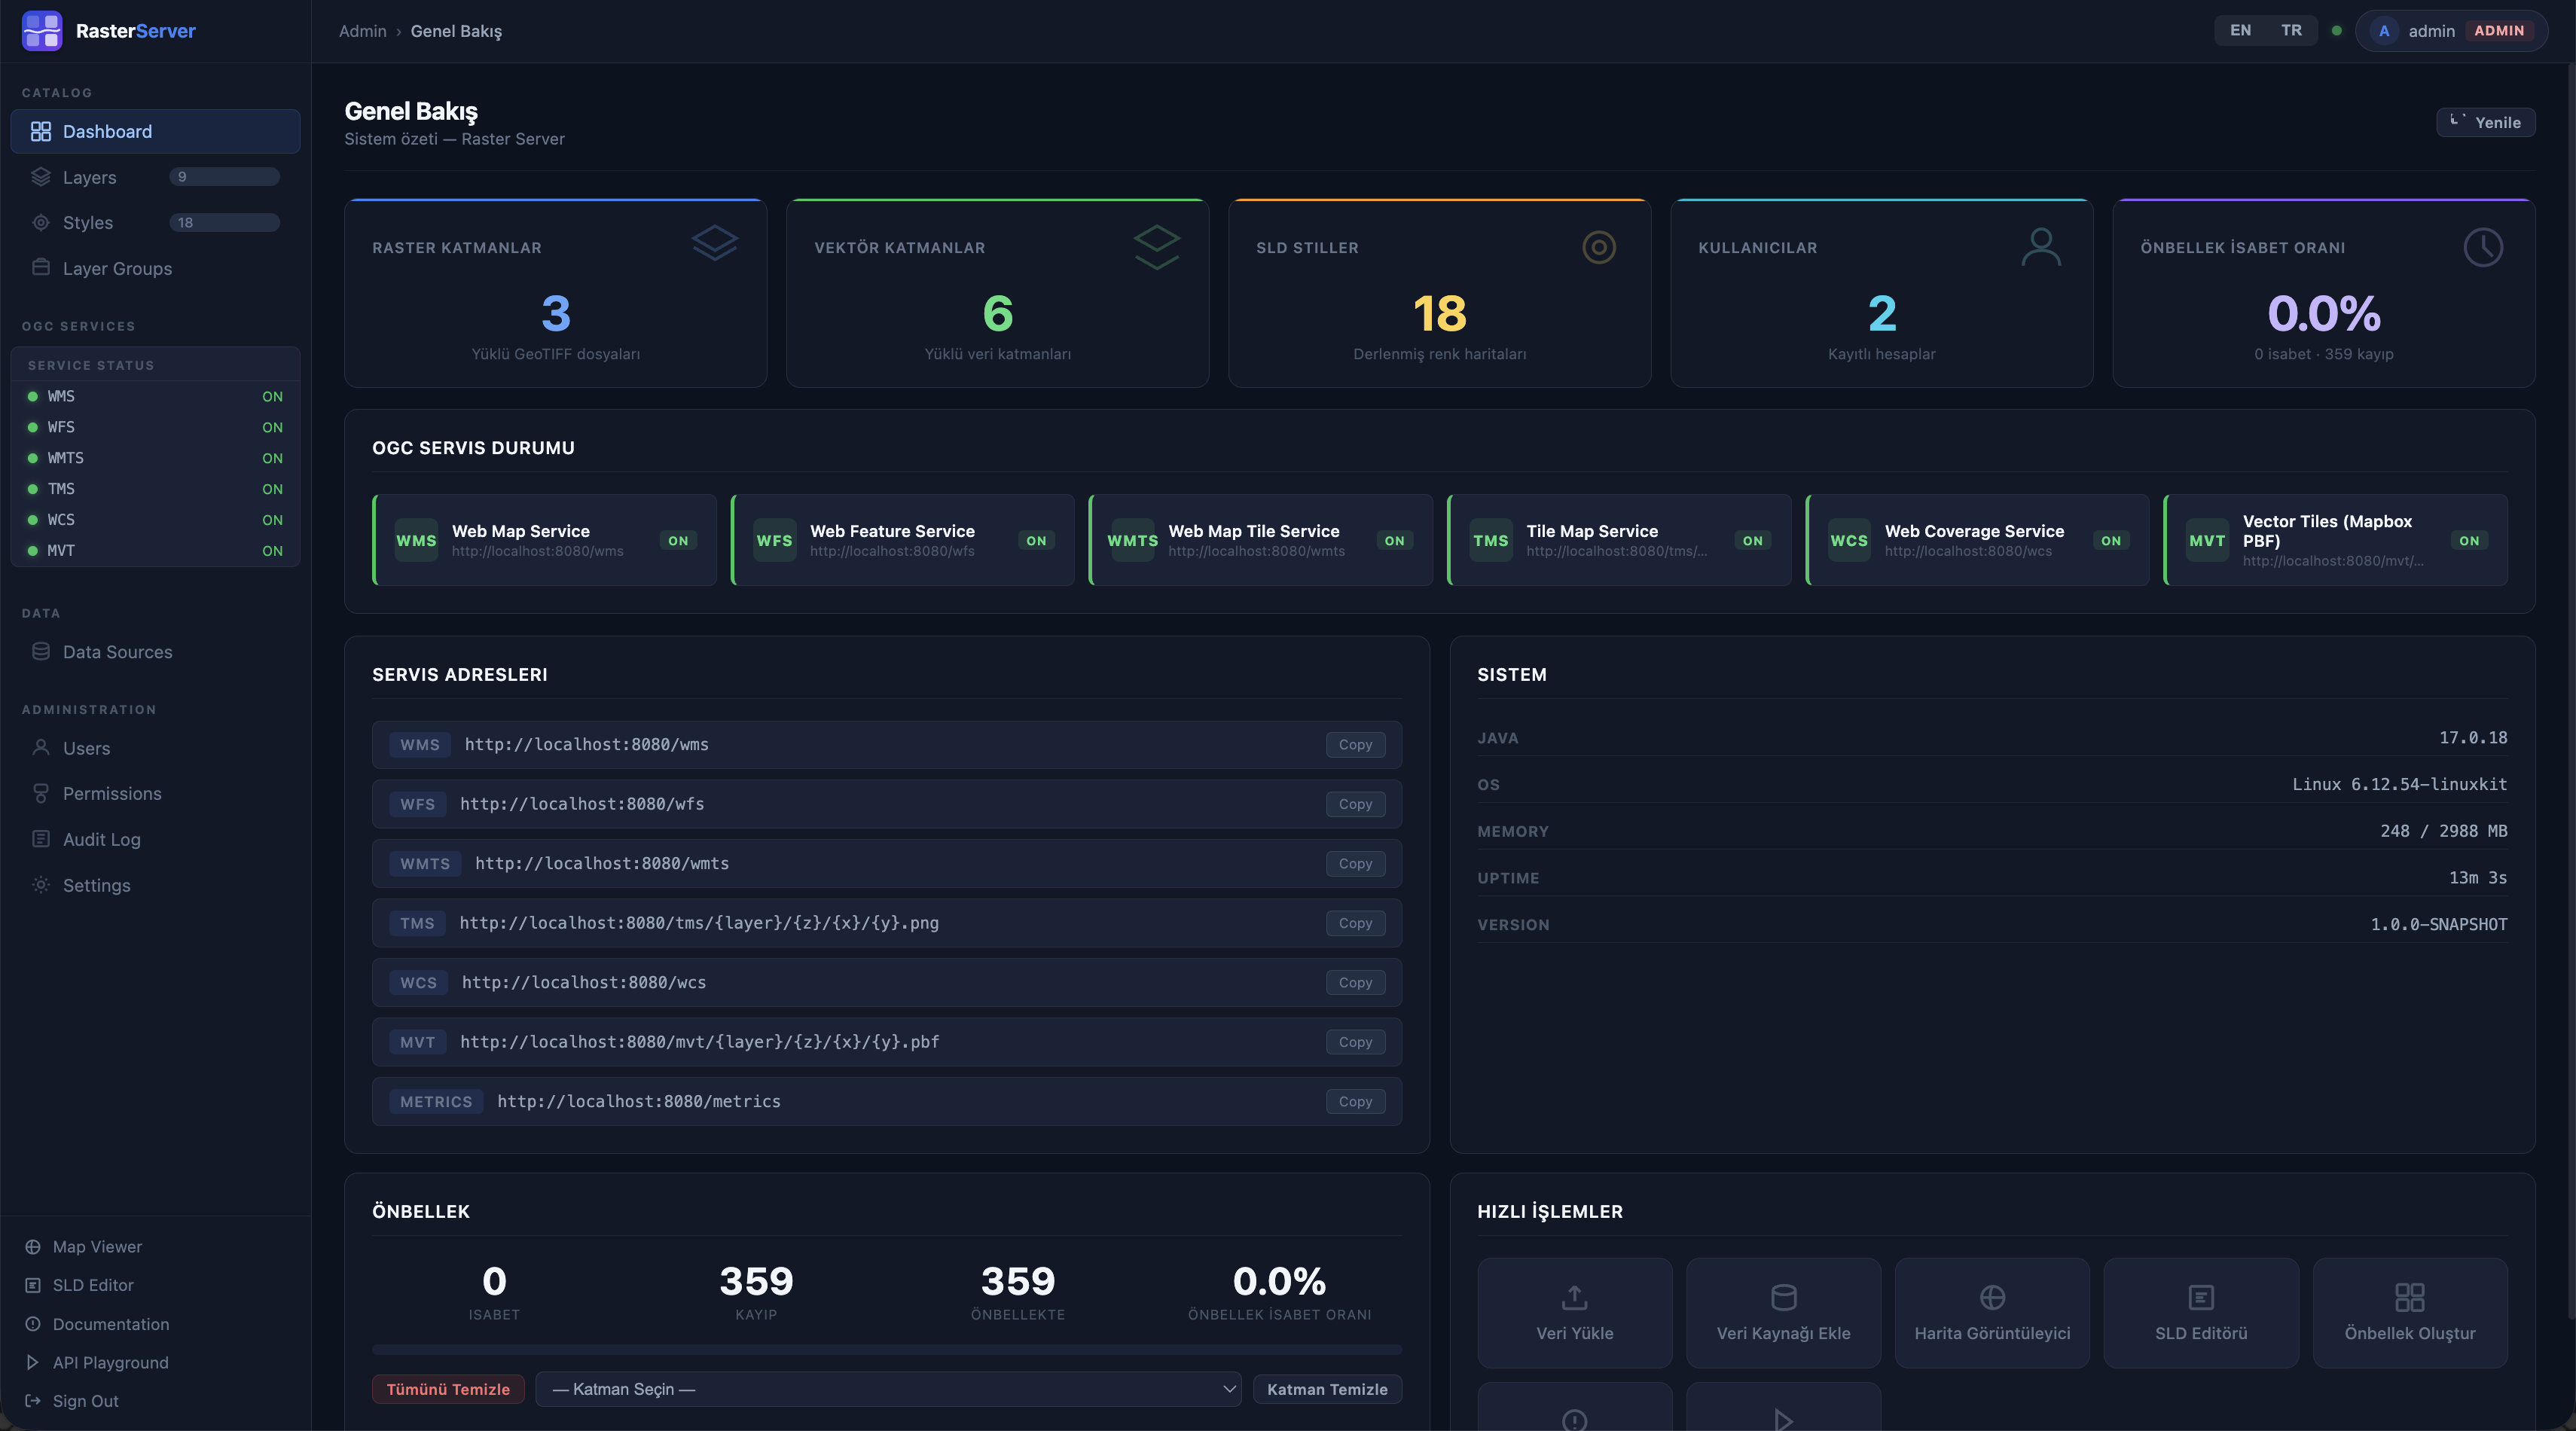Select the Styles sidebar icon

tap(41, 222)
